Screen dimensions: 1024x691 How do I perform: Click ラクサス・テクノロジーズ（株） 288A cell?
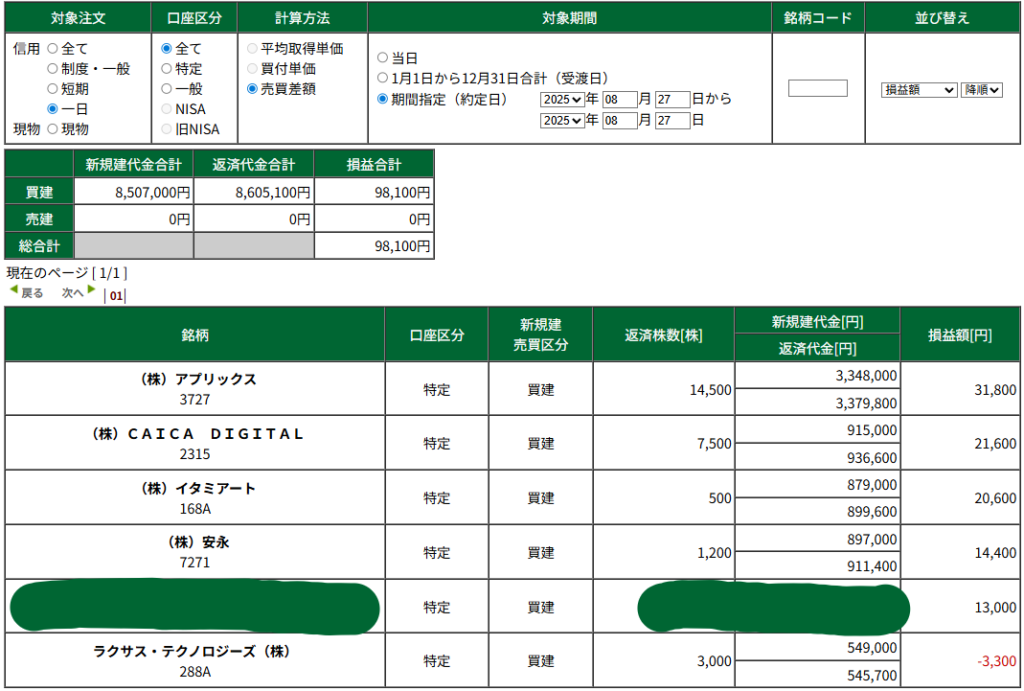tap(195, 661)
